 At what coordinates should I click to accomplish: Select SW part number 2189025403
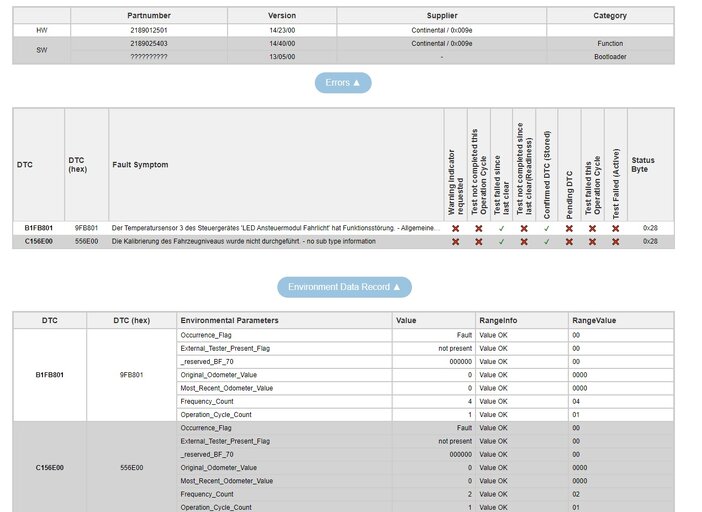(149, 43)
